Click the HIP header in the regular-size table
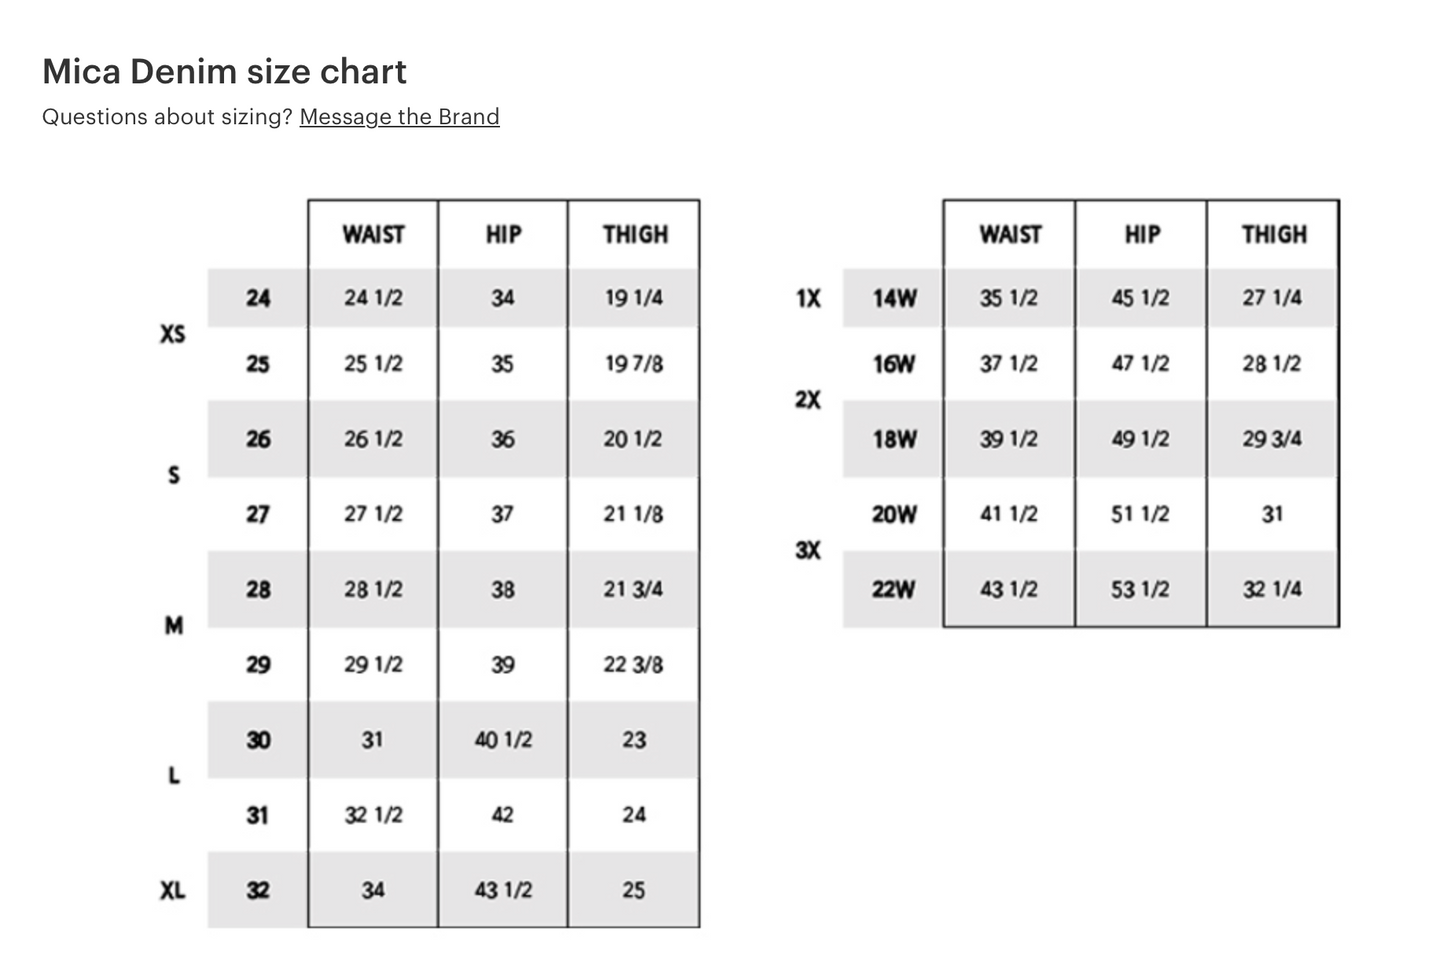 click(503, 234)
